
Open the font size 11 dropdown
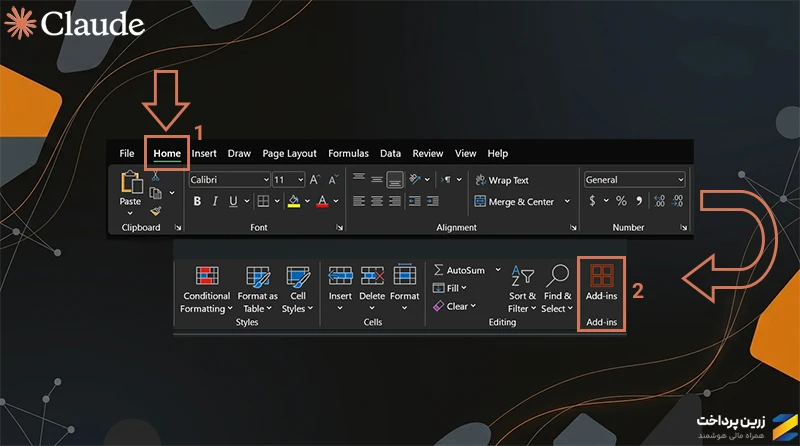tap(301, 180)
